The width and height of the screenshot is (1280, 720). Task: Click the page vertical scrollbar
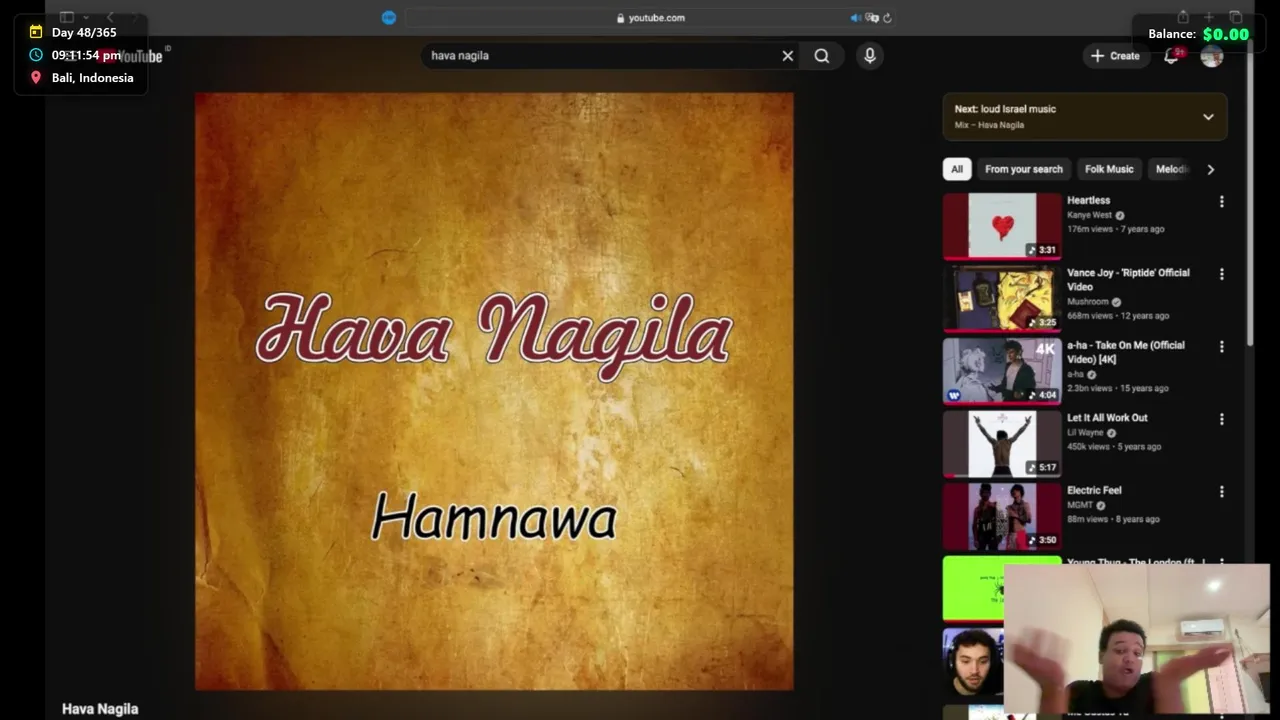point(1250,195)
